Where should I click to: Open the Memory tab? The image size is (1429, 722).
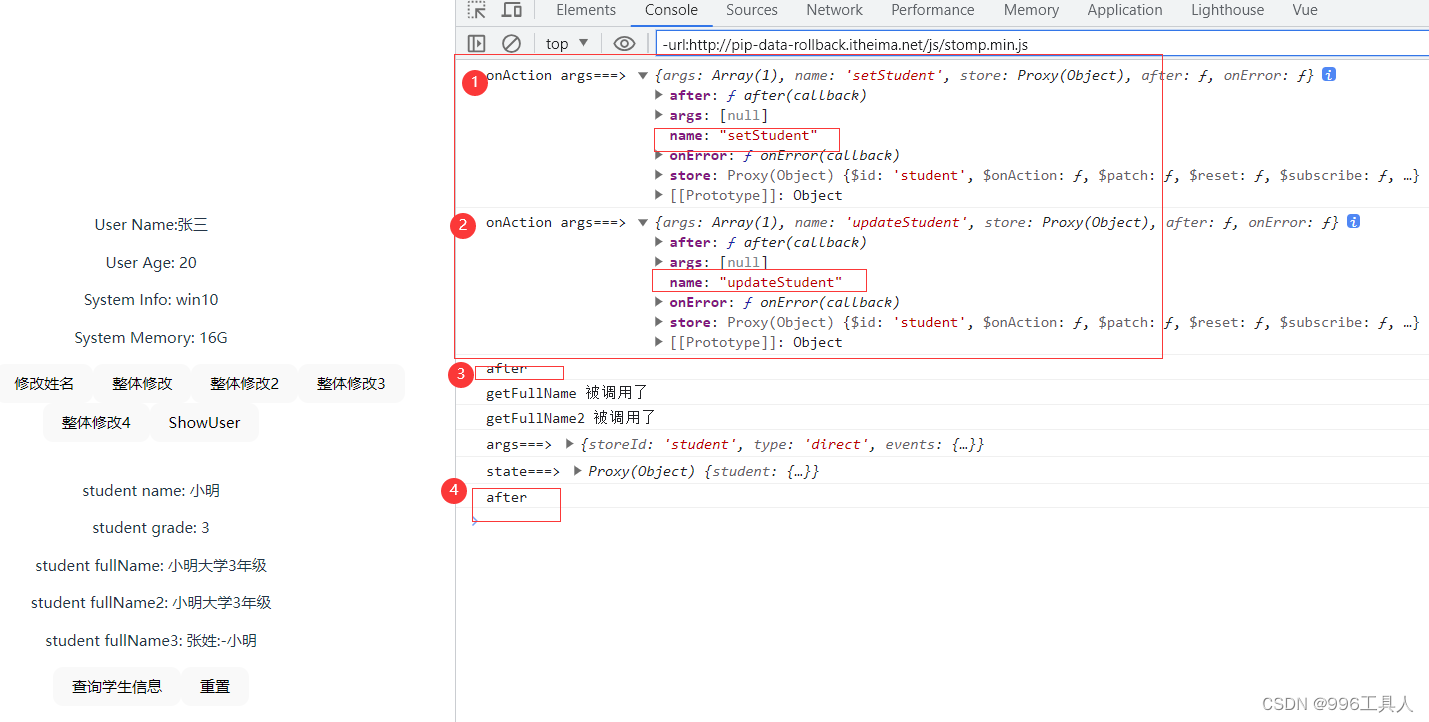click(x=1031, y=10)
